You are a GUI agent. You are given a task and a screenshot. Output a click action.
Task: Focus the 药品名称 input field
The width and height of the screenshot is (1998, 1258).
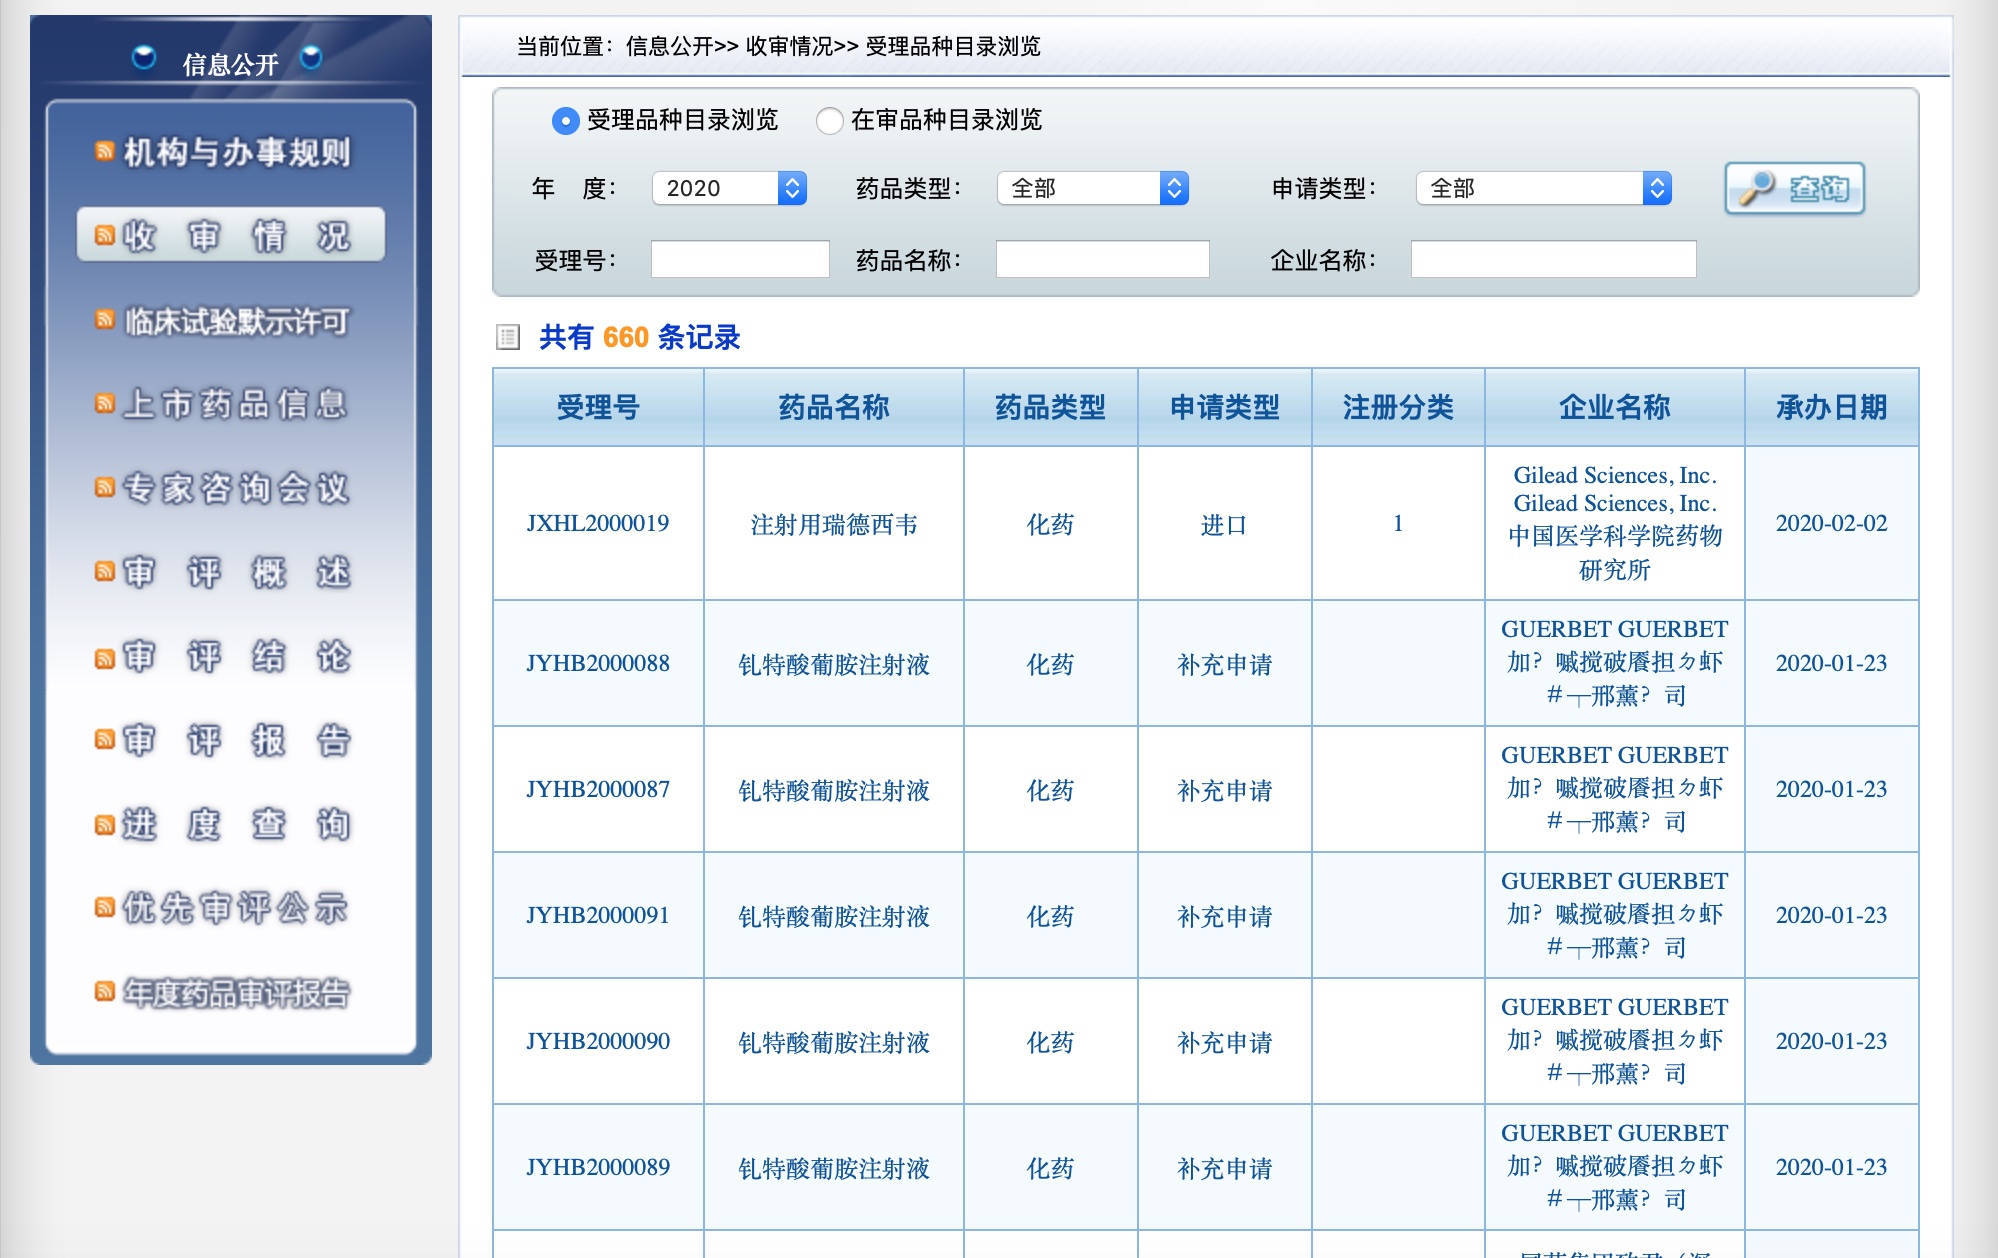coord(1102,259)
